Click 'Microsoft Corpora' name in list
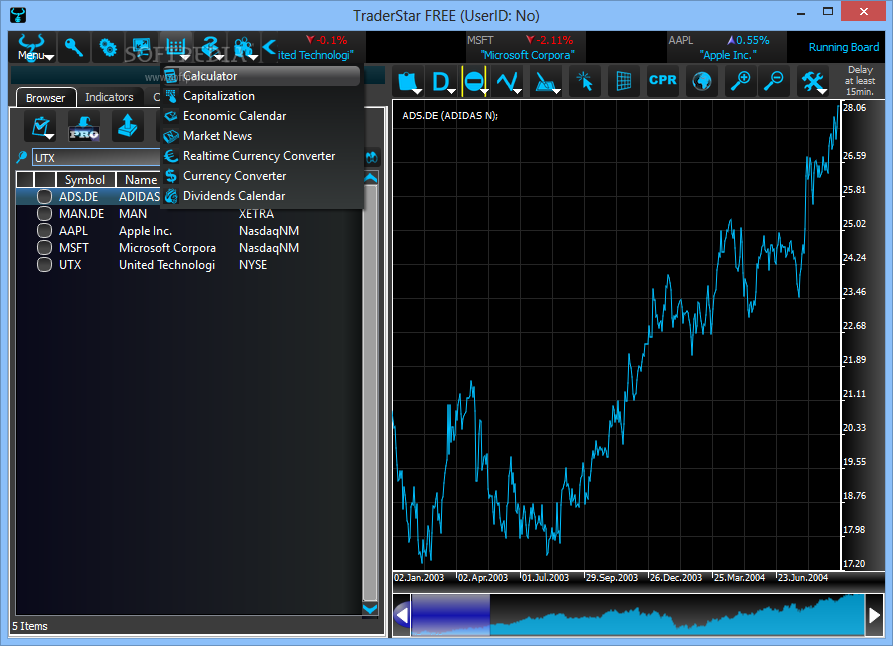Image resolution: width=893 pixels, height=646 pixels. 167,248
